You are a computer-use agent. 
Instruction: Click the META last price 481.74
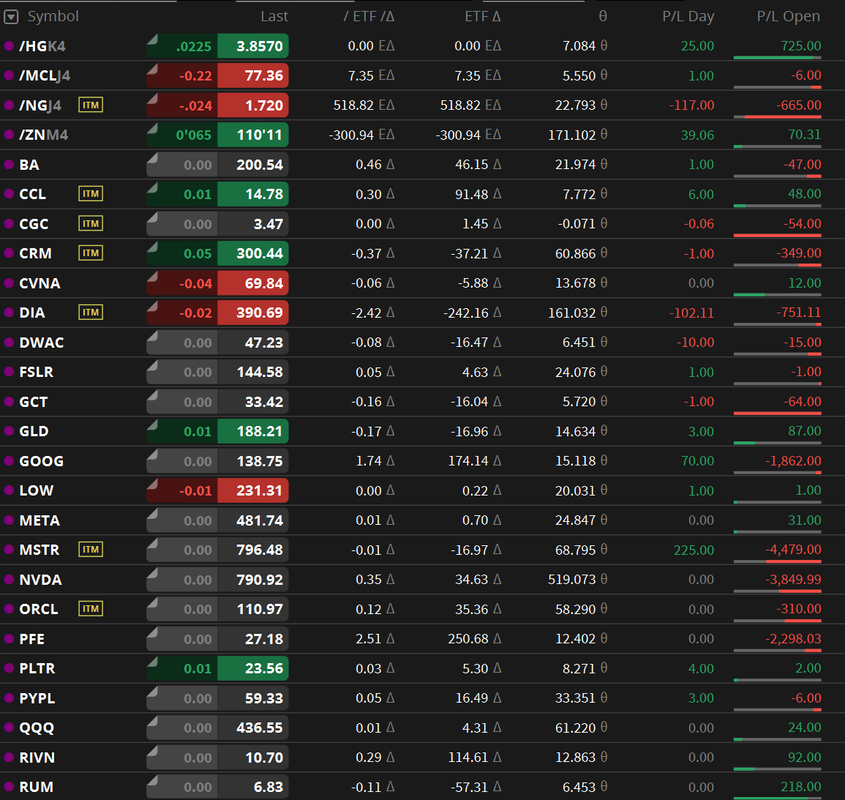pos(253,520)
